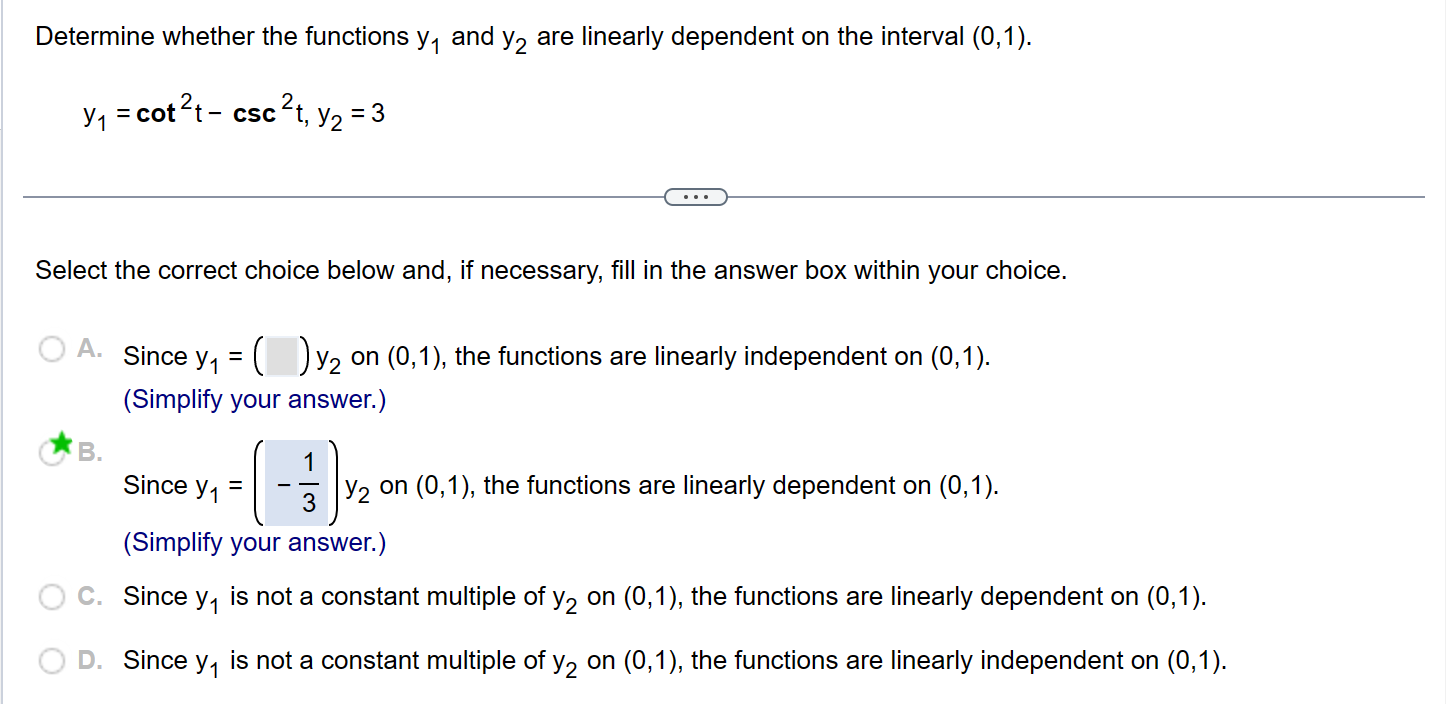Collapse the problem section via the ellipsis control
Viewport: 1446px width, 704px height.
696,197
